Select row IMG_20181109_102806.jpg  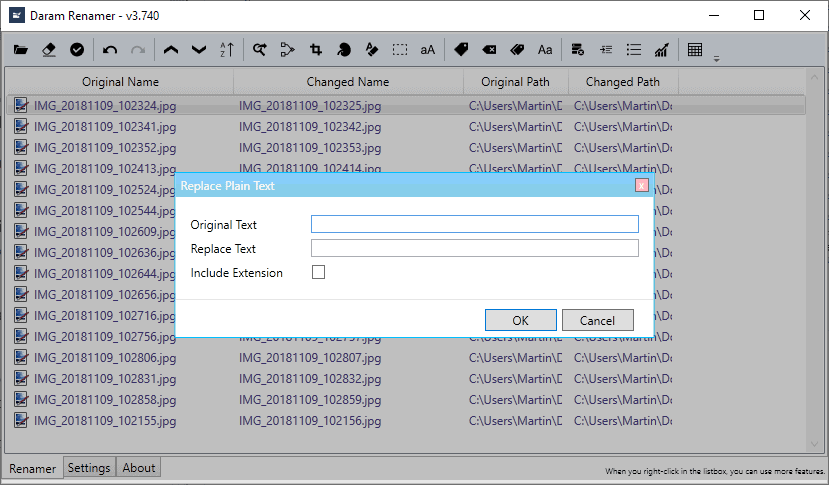tap(406, 358)
